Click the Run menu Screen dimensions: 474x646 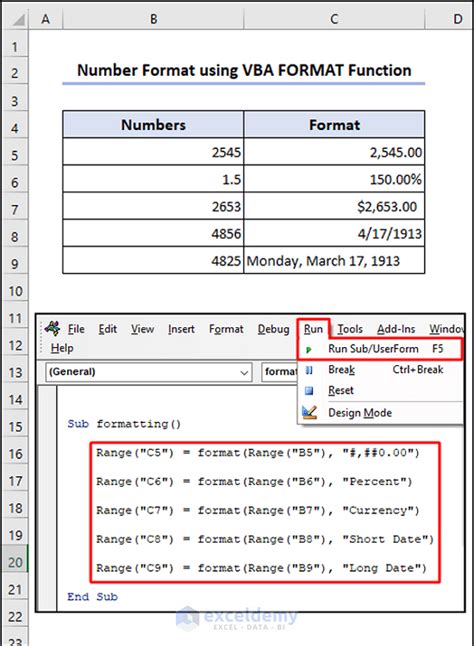(x=313, y=329)
